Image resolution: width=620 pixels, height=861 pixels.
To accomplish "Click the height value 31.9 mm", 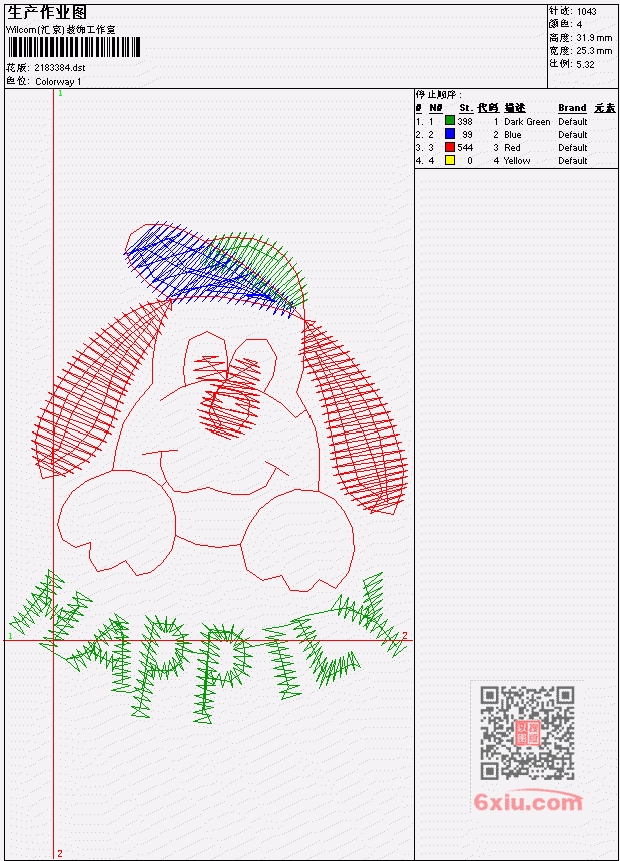I will (594, 37).
